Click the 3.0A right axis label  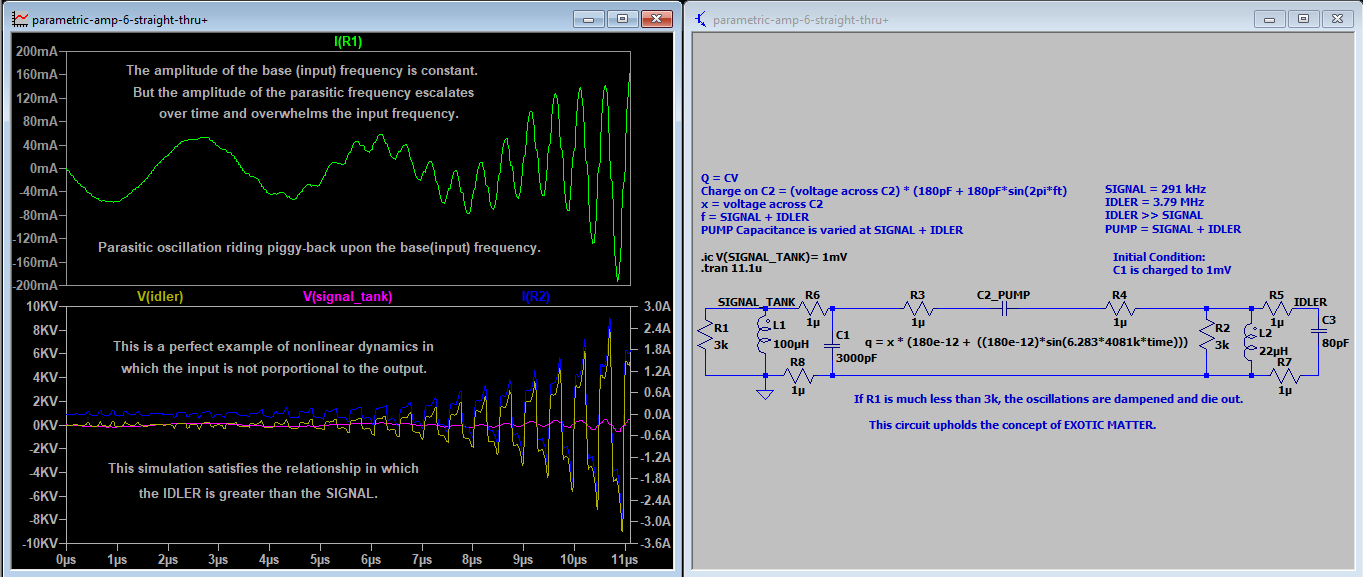(655, 306)
